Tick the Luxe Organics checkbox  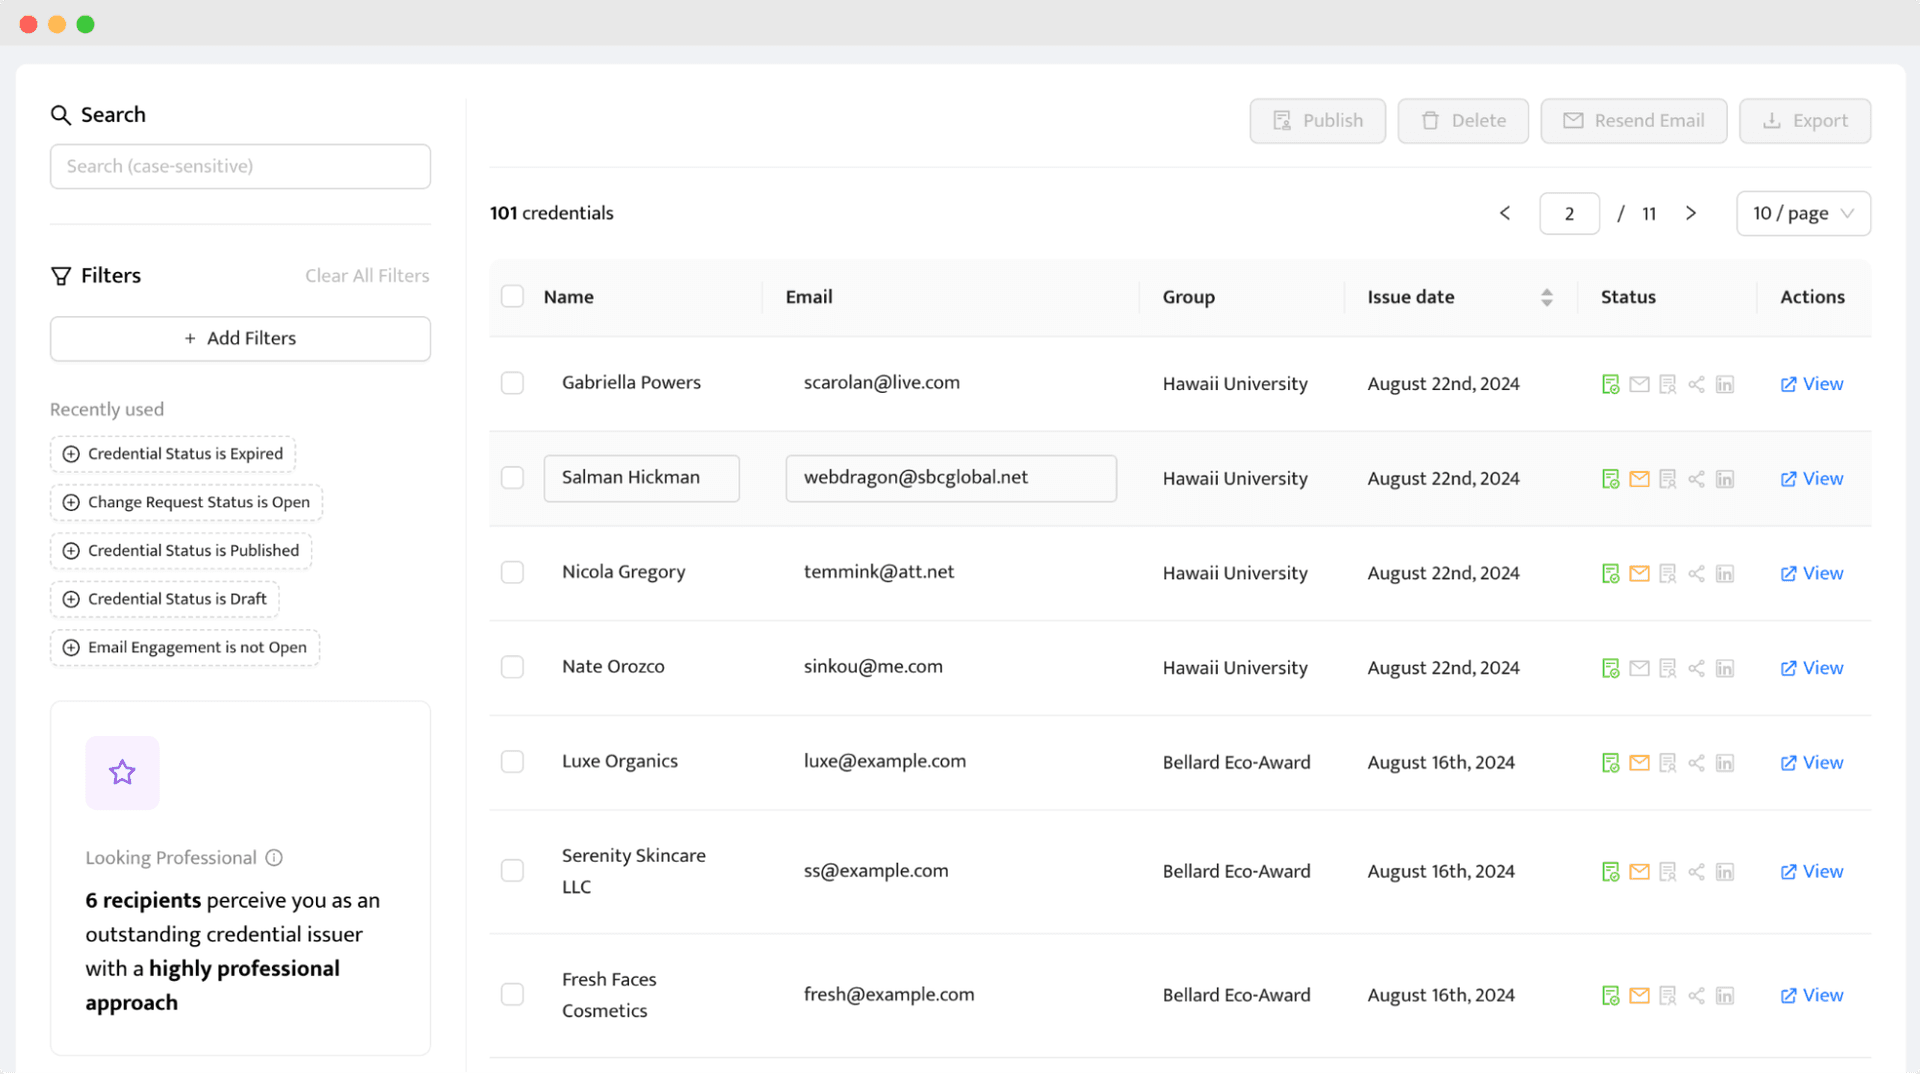(x=512, y=762)
